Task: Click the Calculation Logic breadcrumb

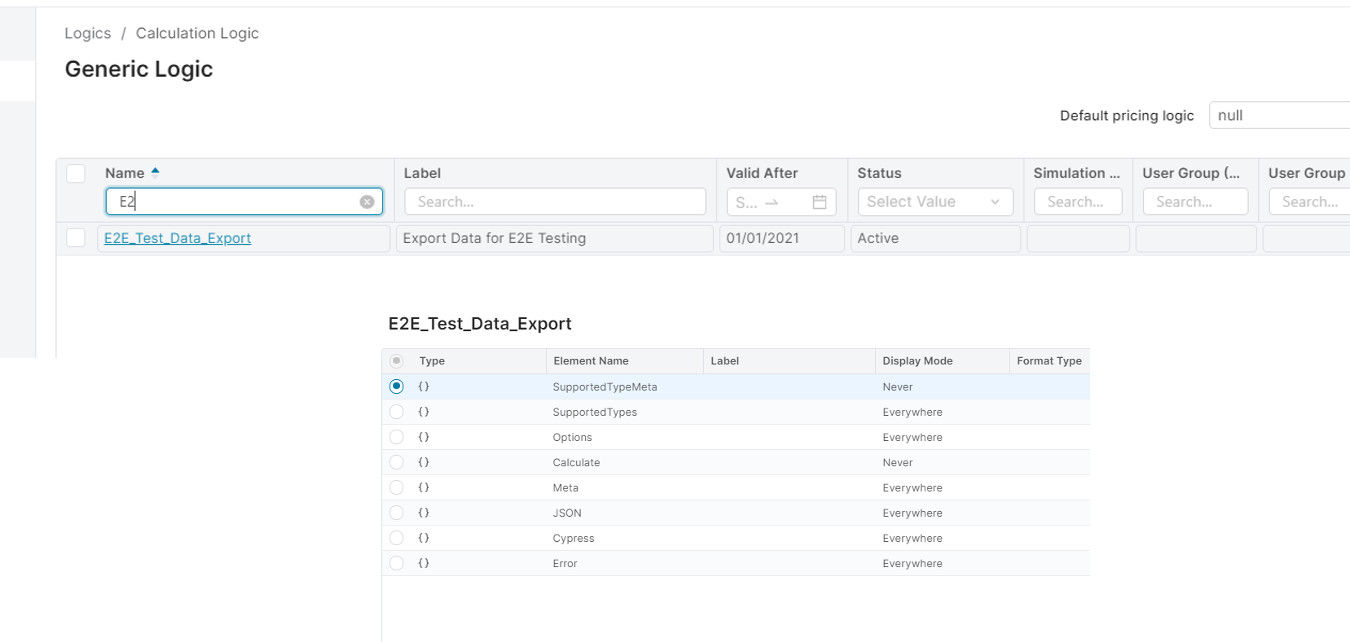Action: coord(197,33)
